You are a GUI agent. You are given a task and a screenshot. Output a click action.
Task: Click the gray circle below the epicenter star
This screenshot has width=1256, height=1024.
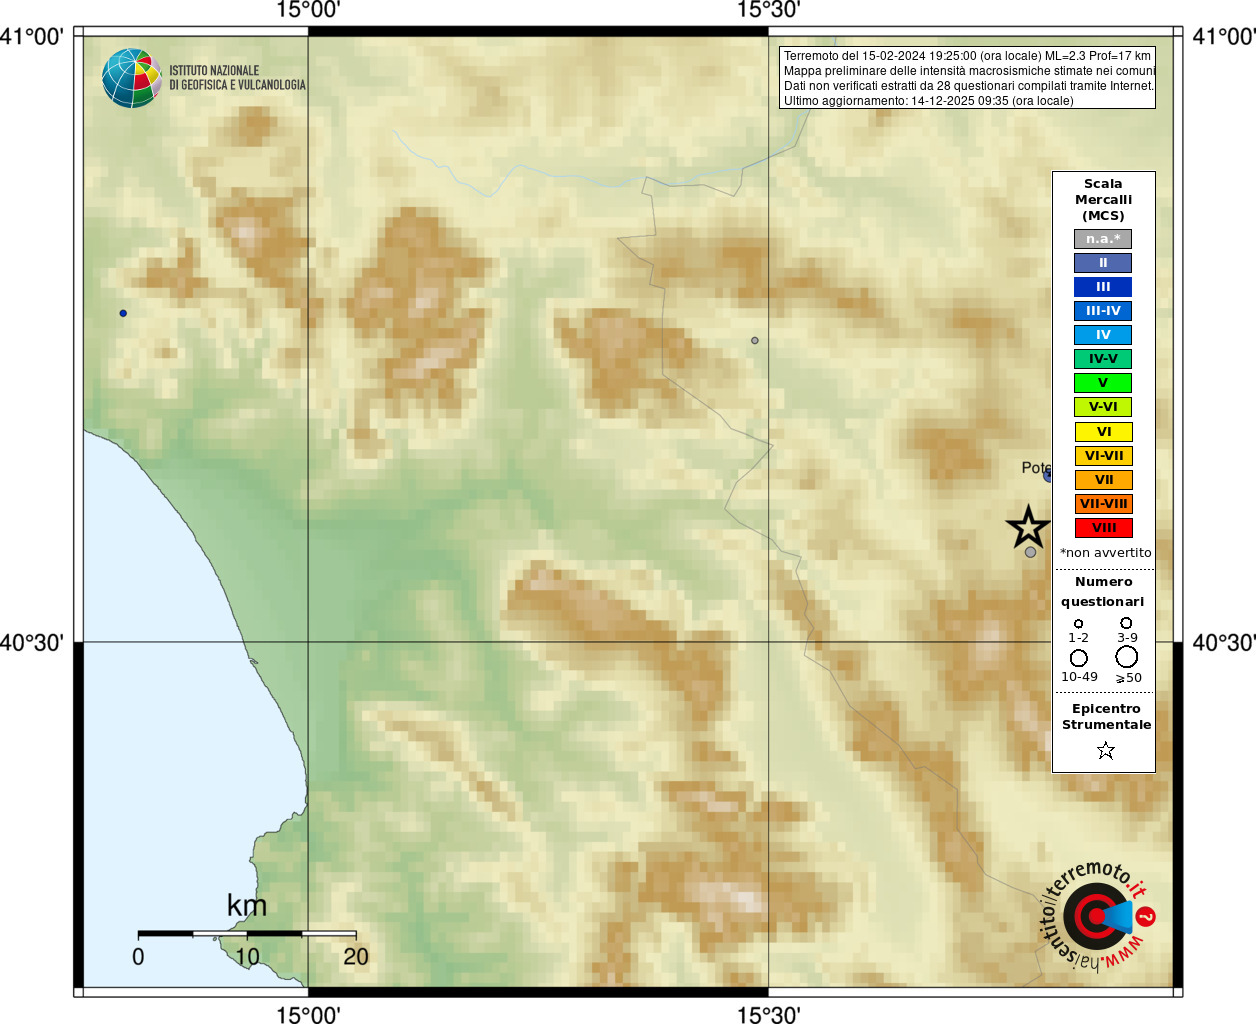coord(1030,552)
